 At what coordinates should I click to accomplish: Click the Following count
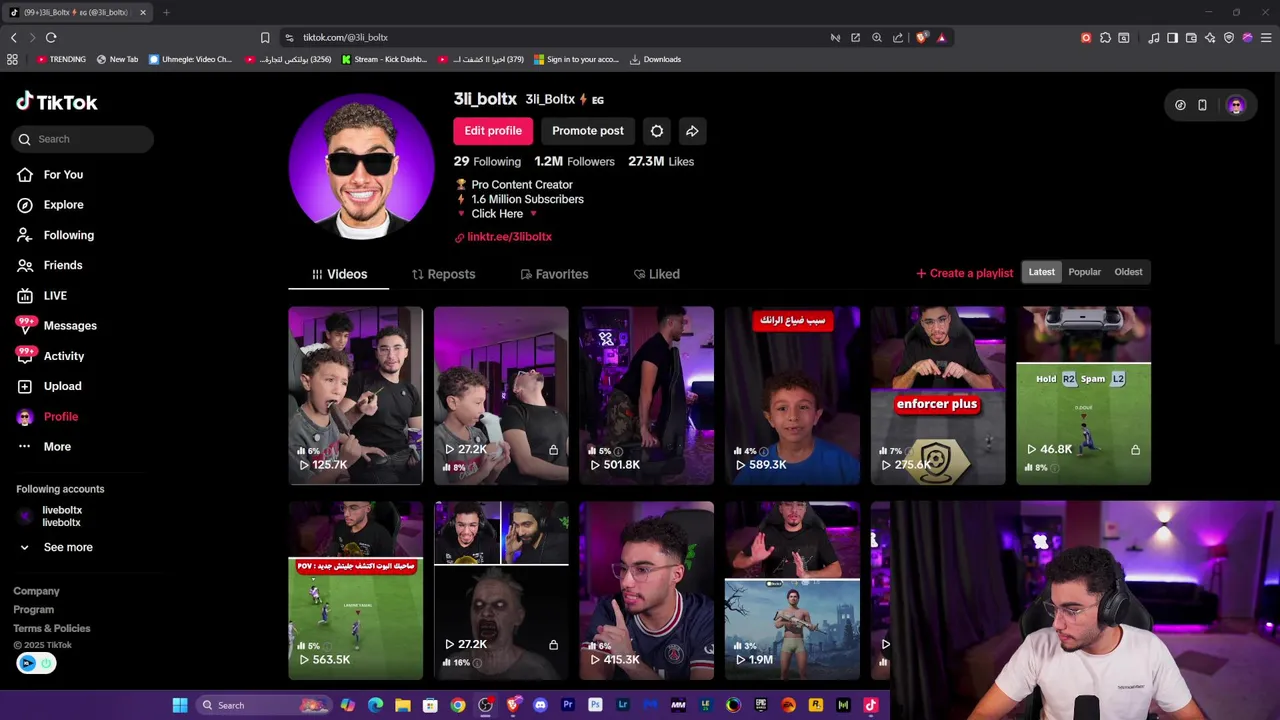pyautogui.click(x=487, y=161)
